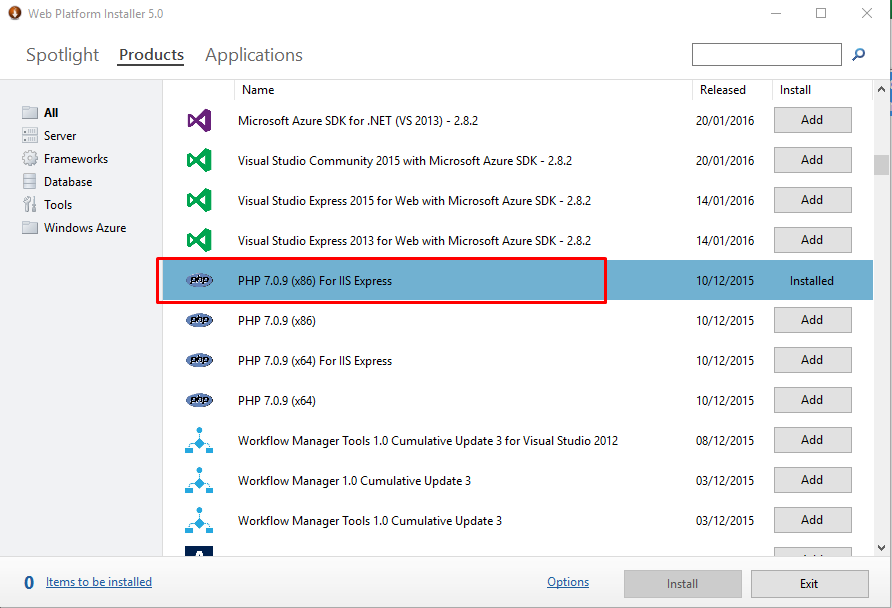The width and height of the screenshot is (892, 608).
Task: Select the Windows Azure category
Action: tap(85, 228)
